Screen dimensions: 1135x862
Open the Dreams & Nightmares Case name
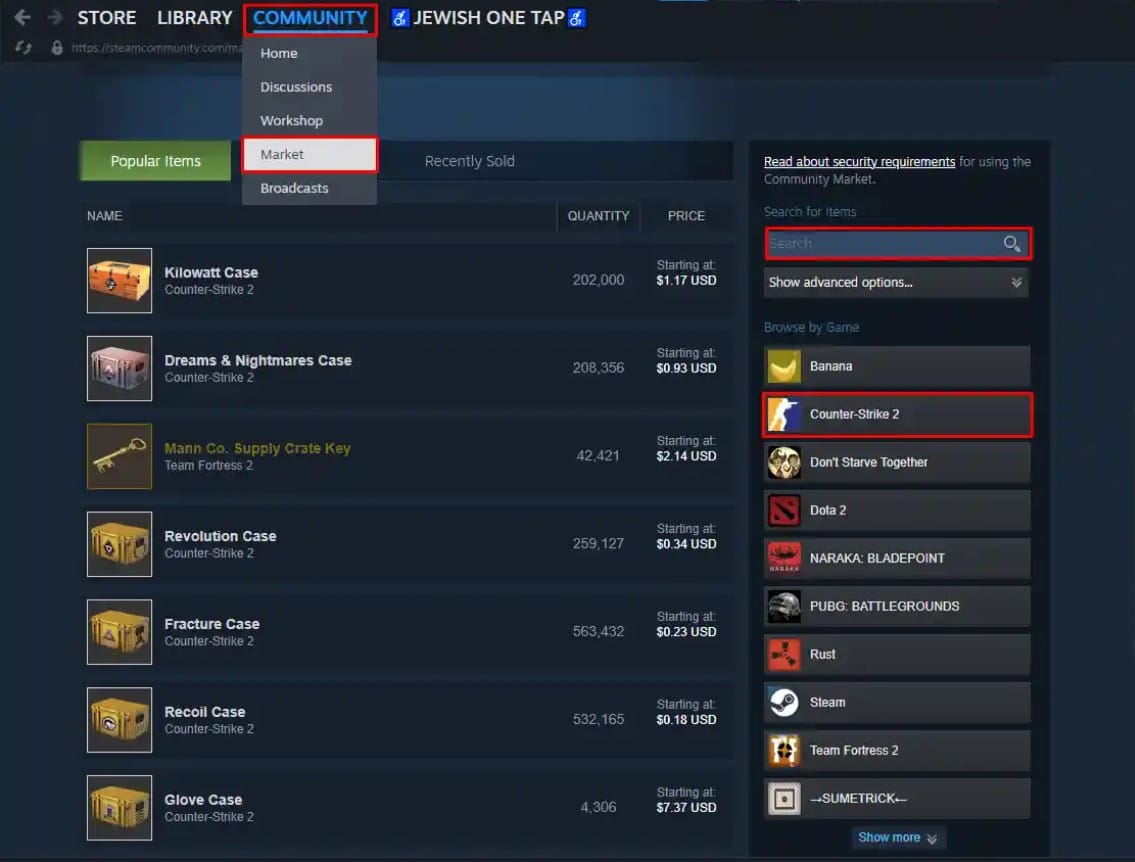258,360
